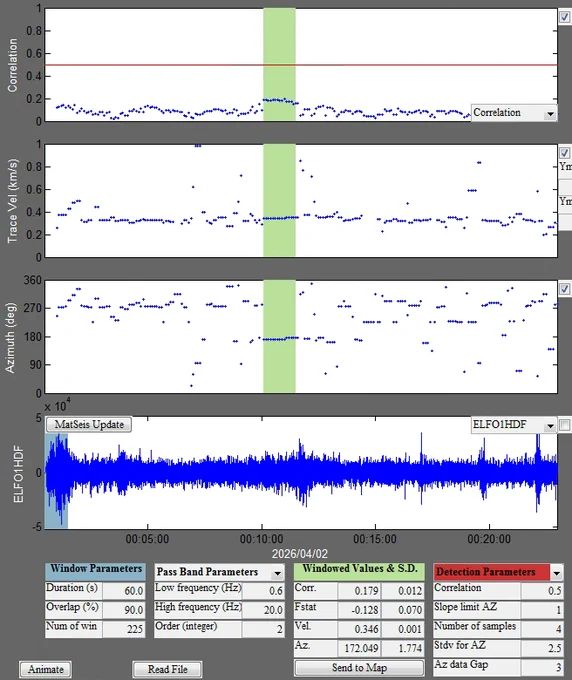
Task: Uncheck the Correlation plot checkbox
Action: pos(564,17)
